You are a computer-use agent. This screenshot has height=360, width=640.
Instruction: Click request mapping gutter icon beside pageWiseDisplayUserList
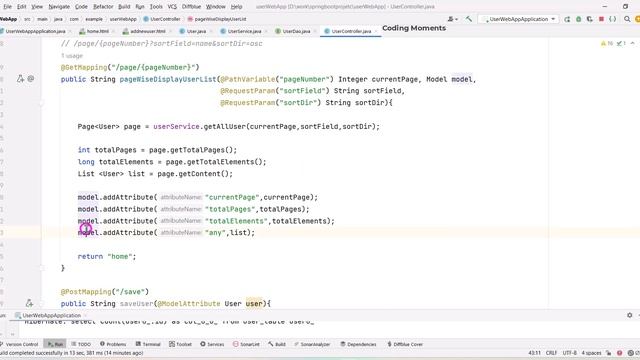(20, 79)
